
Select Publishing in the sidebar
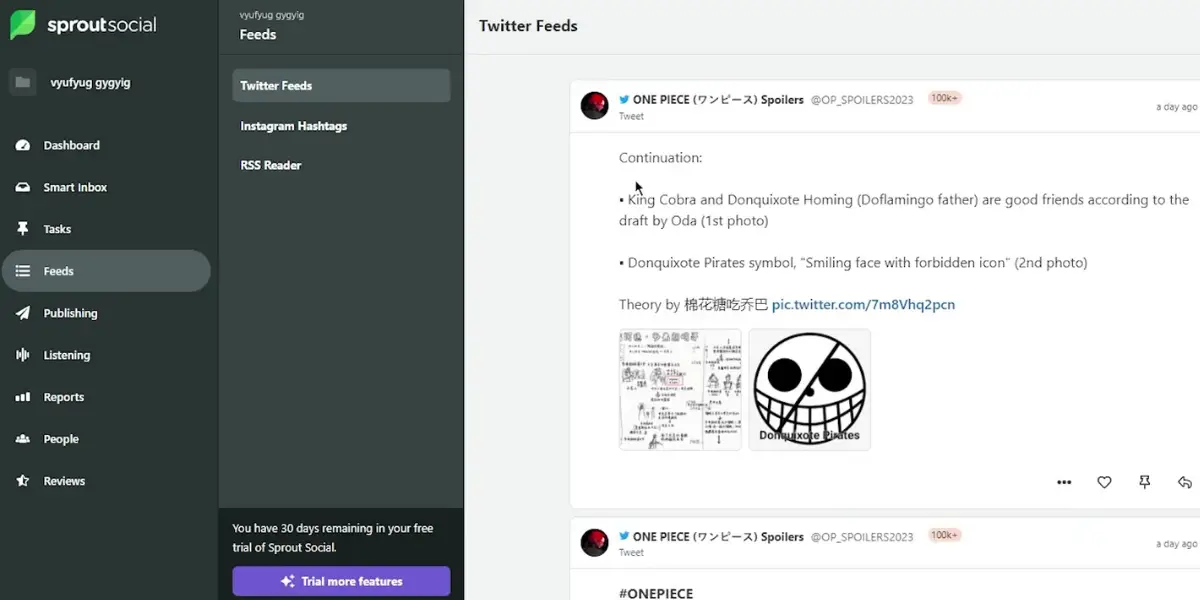coord(106,313)
